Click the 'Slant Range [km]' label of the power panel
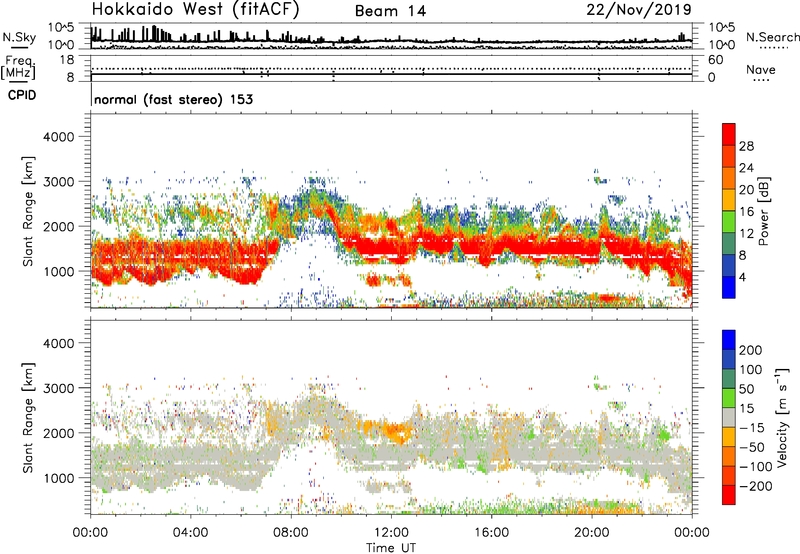The height and width of the screenshot is (554, 800). click(x=28, y=211)
